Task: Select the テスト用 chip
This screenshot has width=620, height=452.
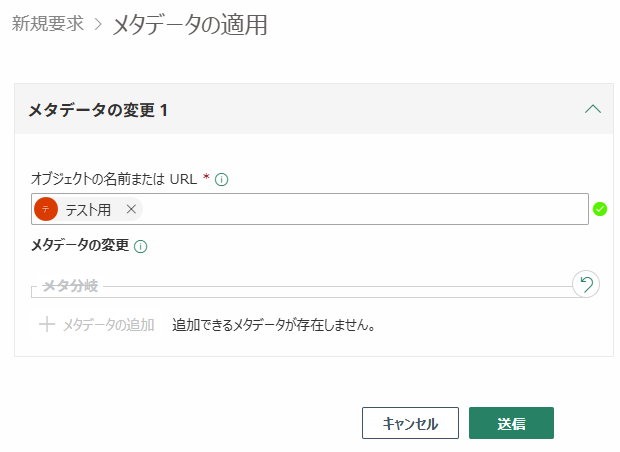Action: pos(88,209)
